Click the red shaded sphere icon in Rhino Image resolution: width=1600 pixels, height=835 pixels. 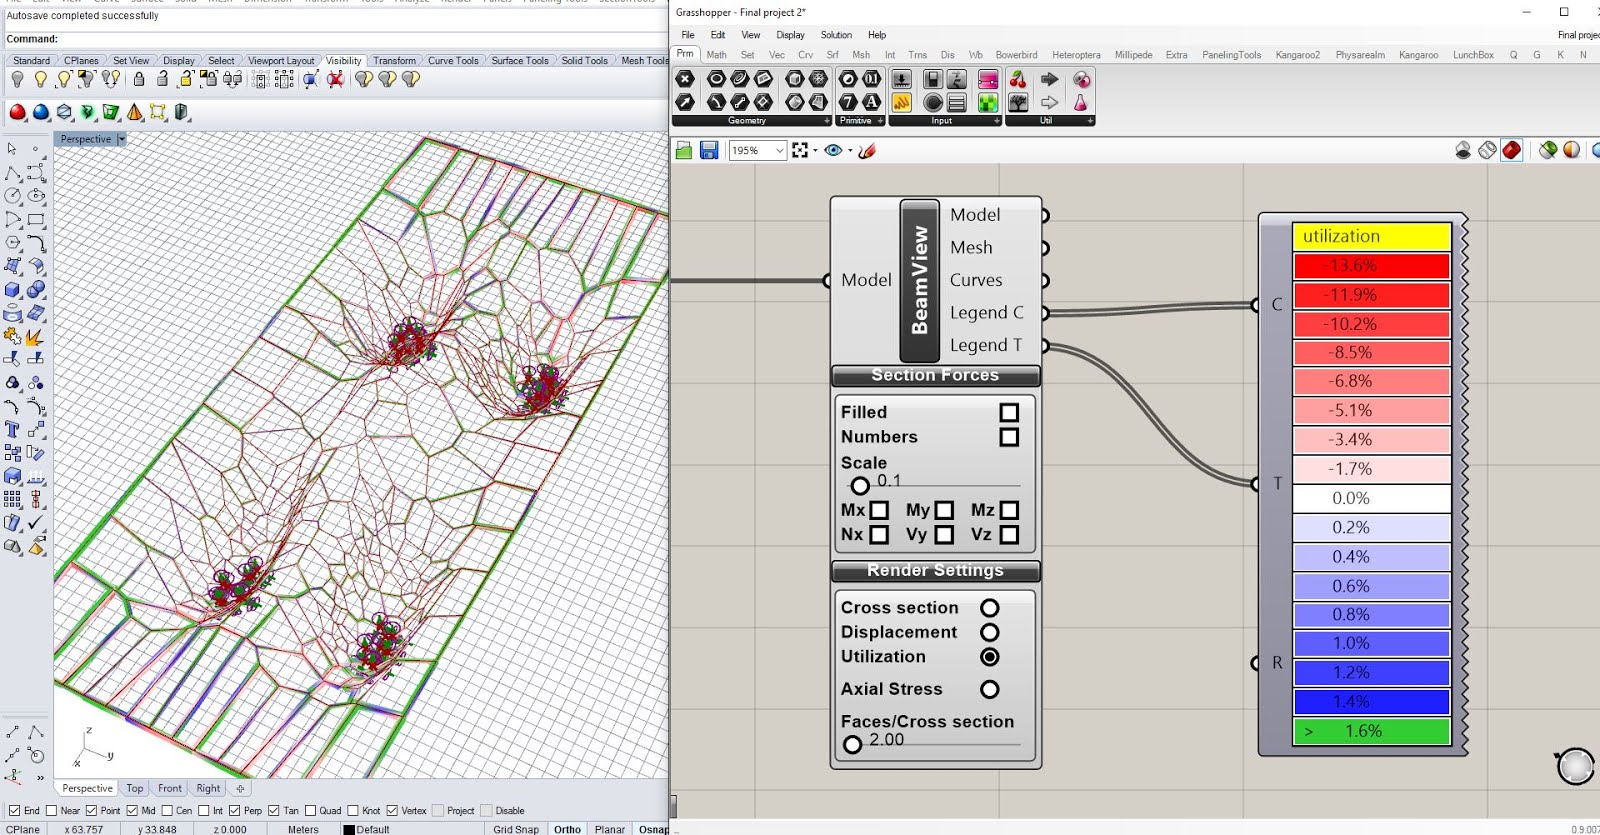pyautogui.click(x=17, y=112)
